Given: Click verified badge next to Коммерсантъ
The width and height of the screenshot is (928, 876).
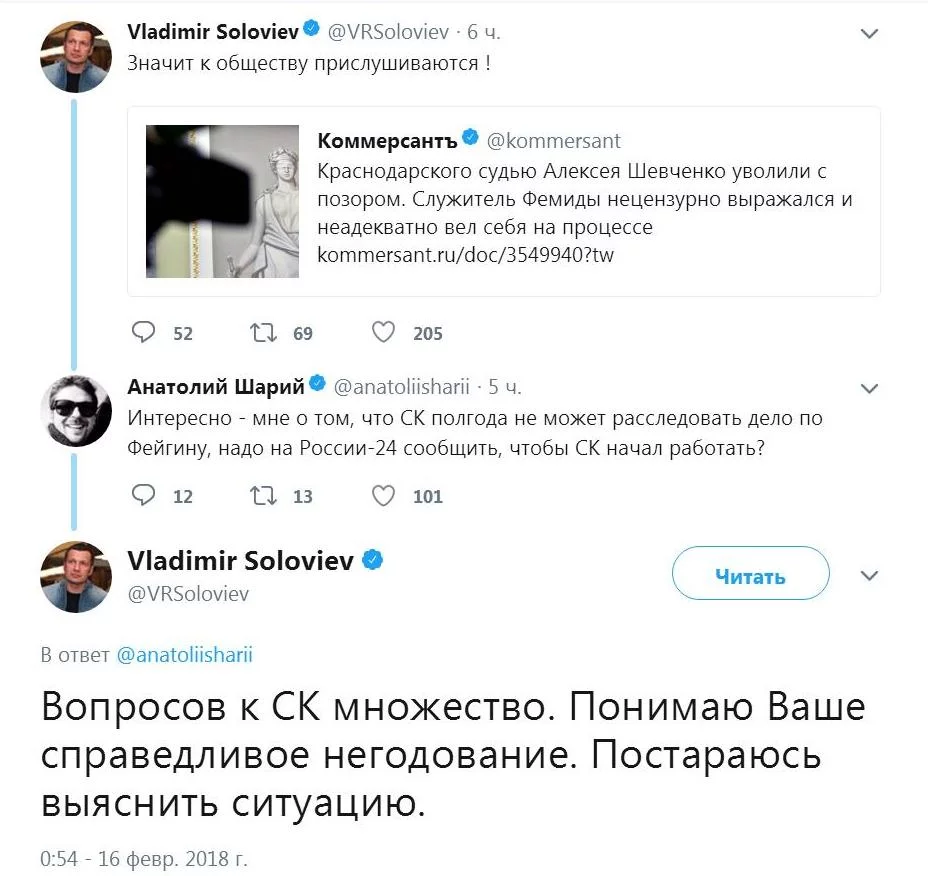Looking at the screenshot, I should 468,141.
